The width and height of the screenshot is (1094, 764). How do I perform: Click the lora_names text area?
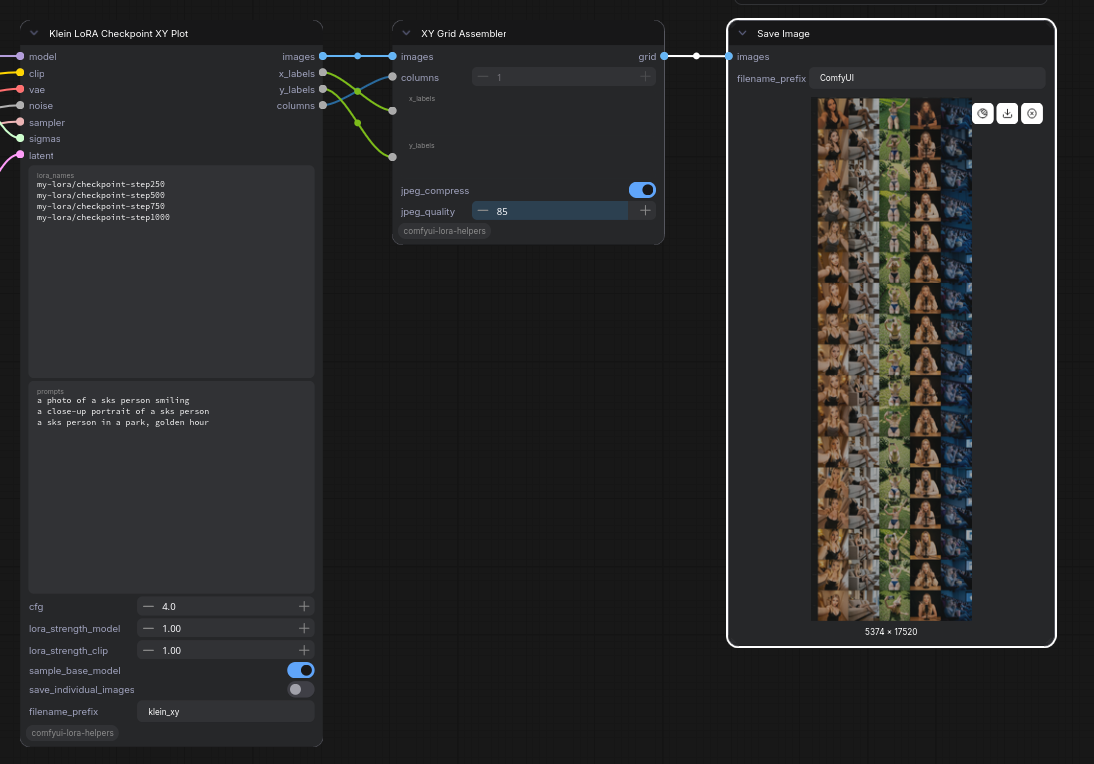tap(172, 272)
